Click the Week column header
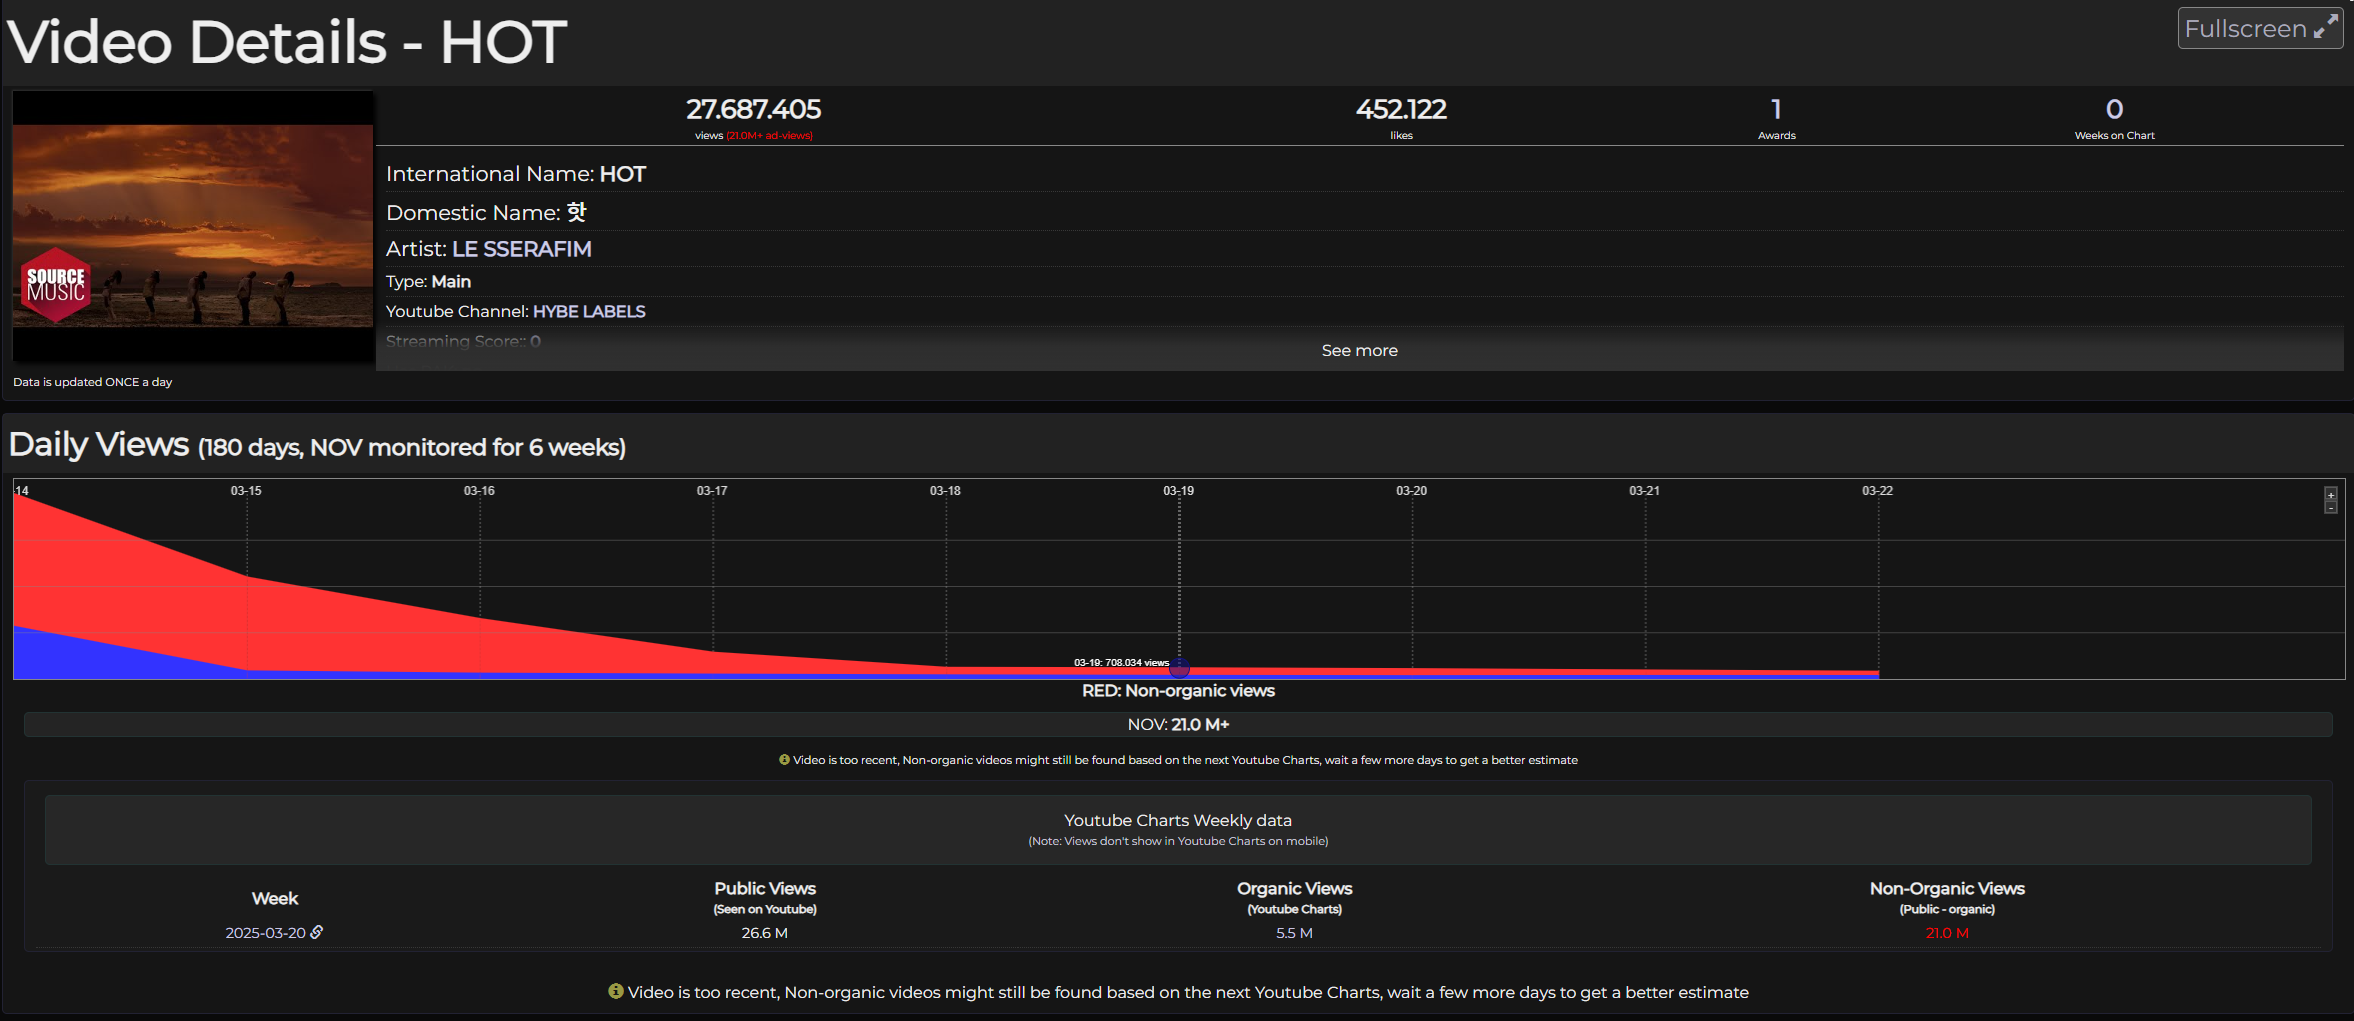2354x1021 pixels. [275, 899]
